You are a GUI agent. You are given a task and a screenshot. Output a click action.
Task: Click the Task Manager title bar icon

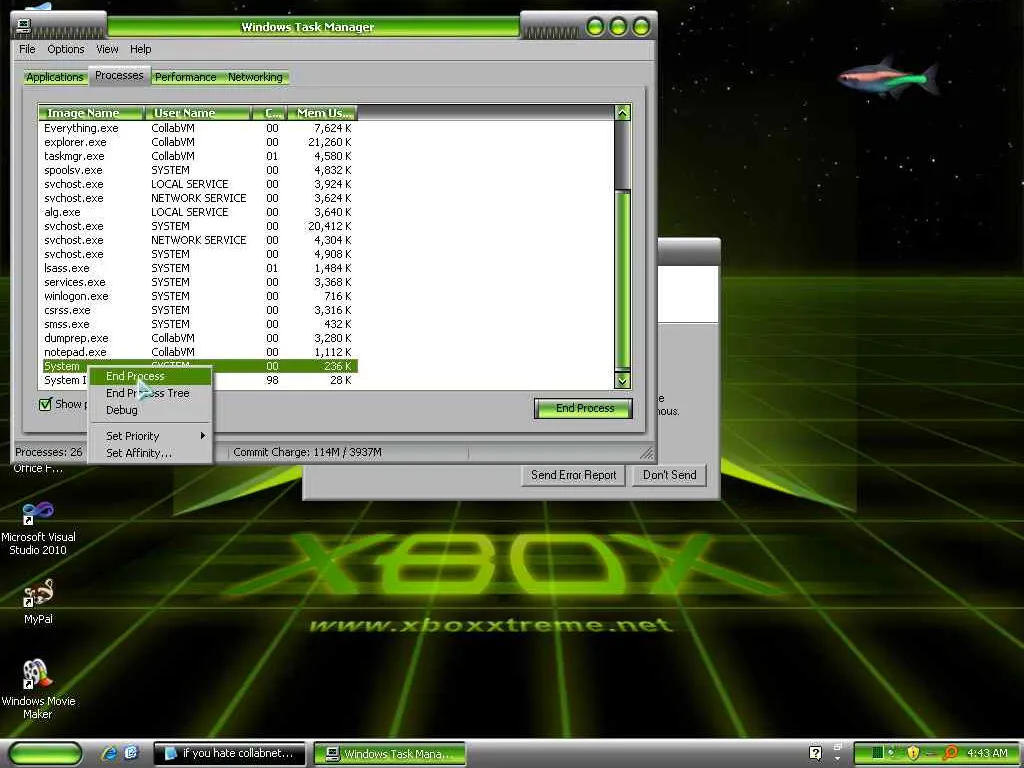click(24, 25)
